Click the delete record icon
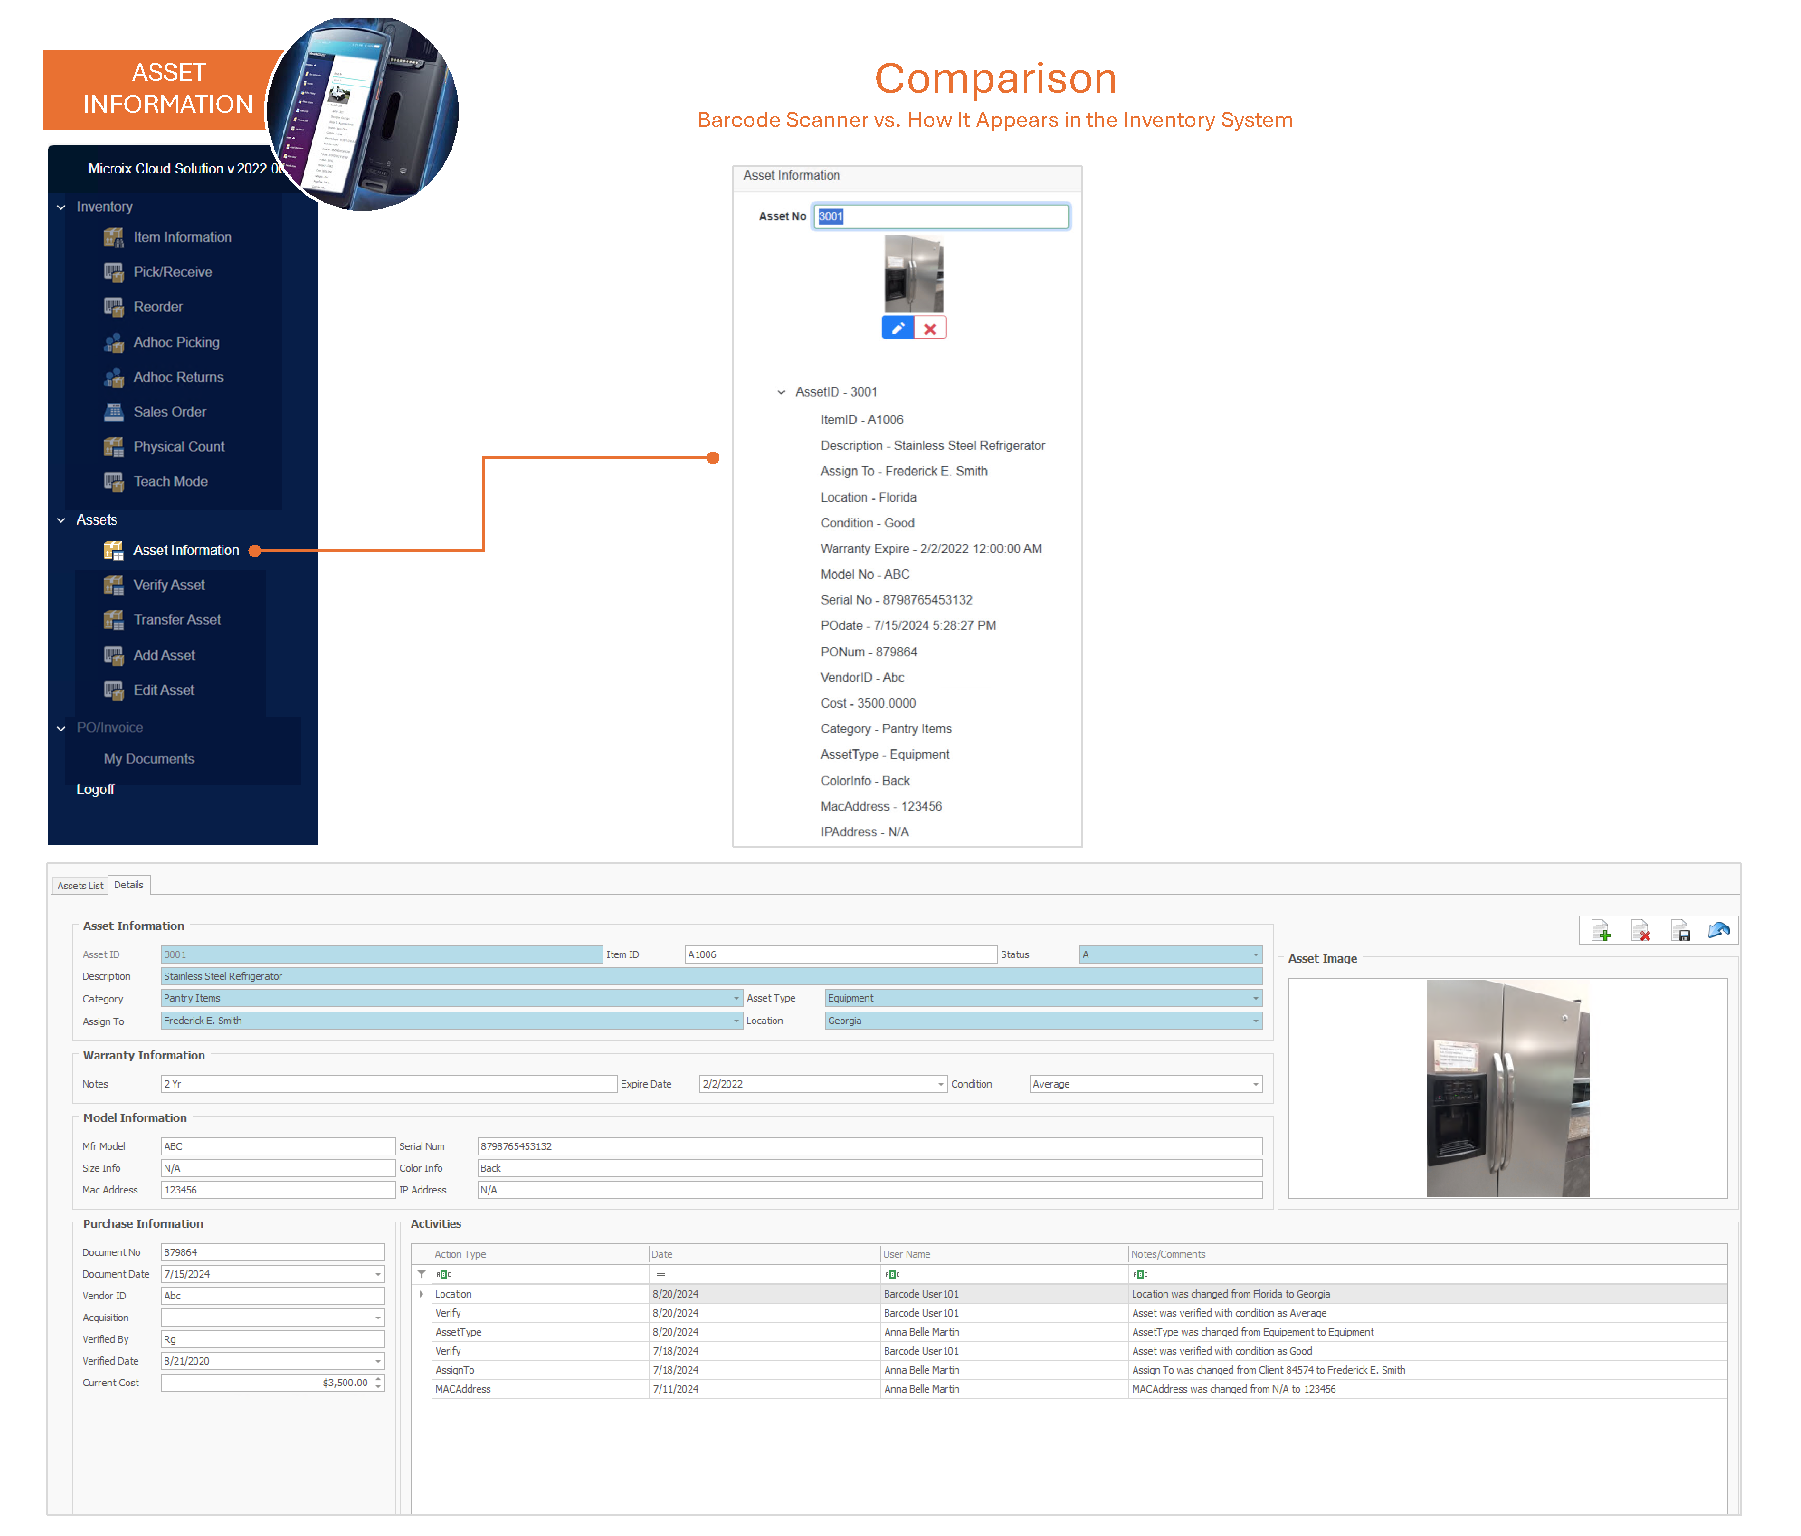Viewport: 1801px width, 1536px height. coord(1640,931)
